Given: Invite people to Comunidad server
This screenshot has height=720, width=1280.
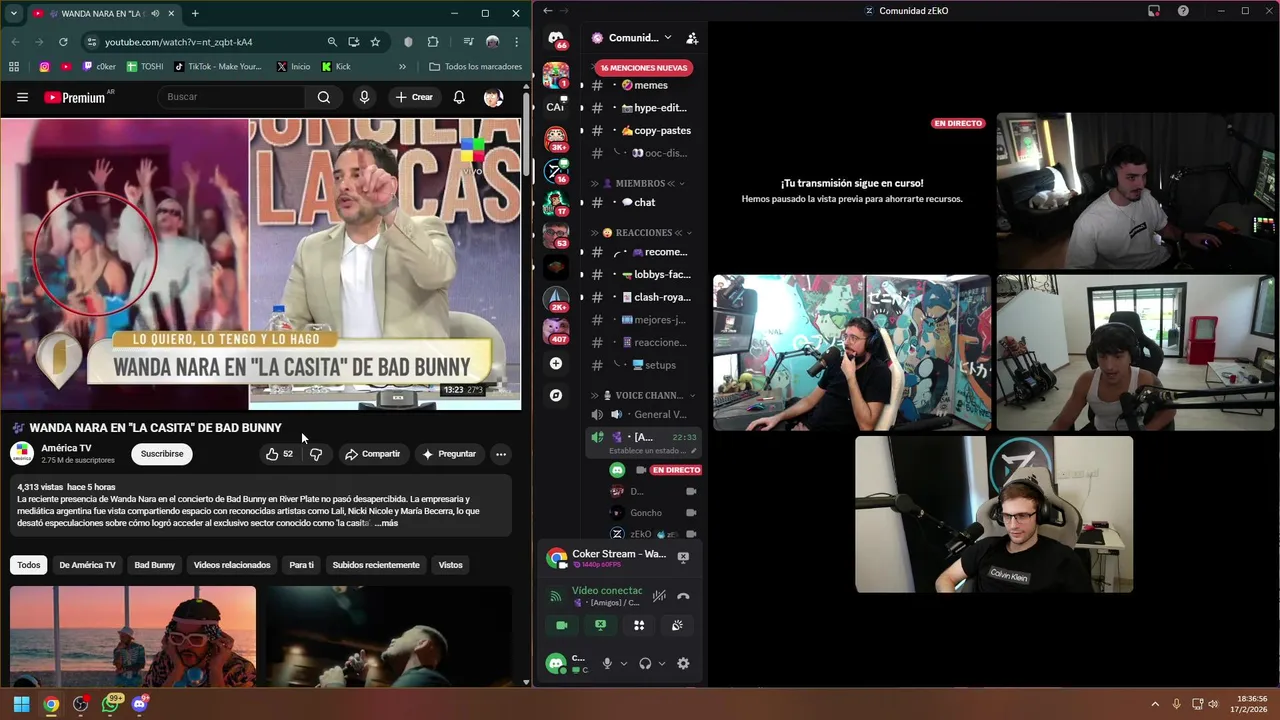Looking at the screenshot, I should tap(691, 38).
